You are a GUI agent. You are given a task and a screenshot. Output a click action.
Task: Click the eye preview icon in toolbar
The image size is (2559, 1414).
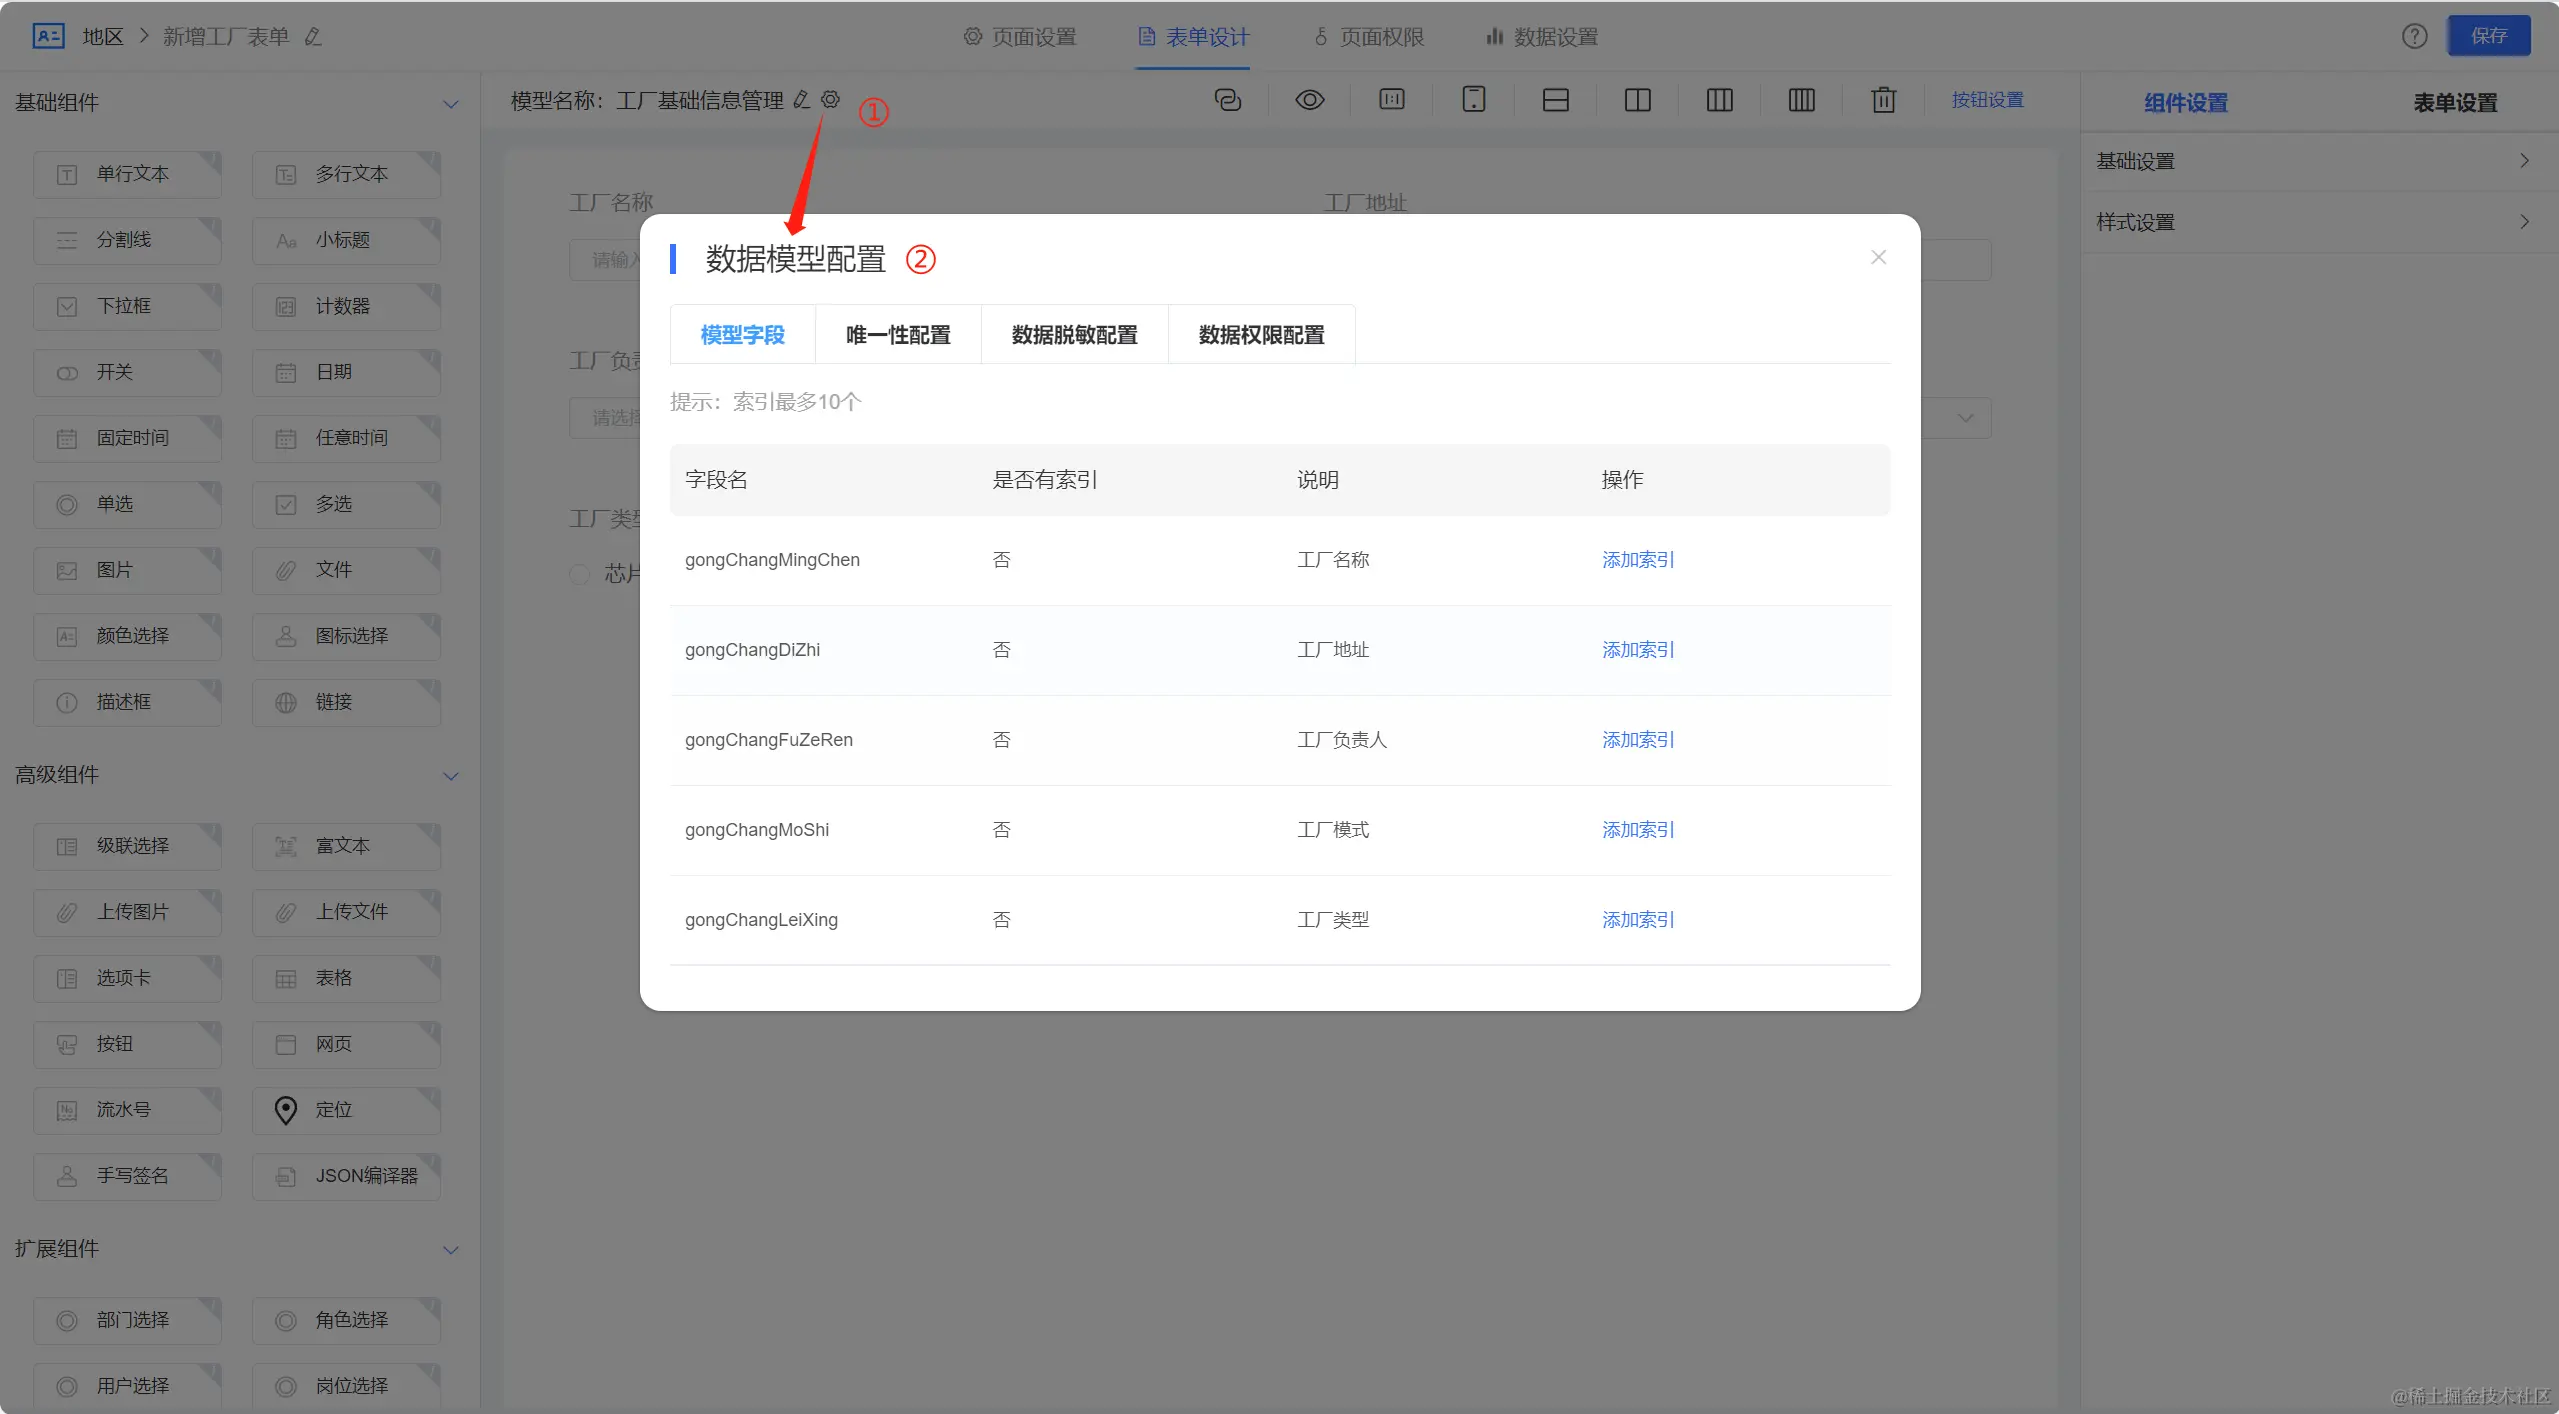click(x=1309, y=100)
